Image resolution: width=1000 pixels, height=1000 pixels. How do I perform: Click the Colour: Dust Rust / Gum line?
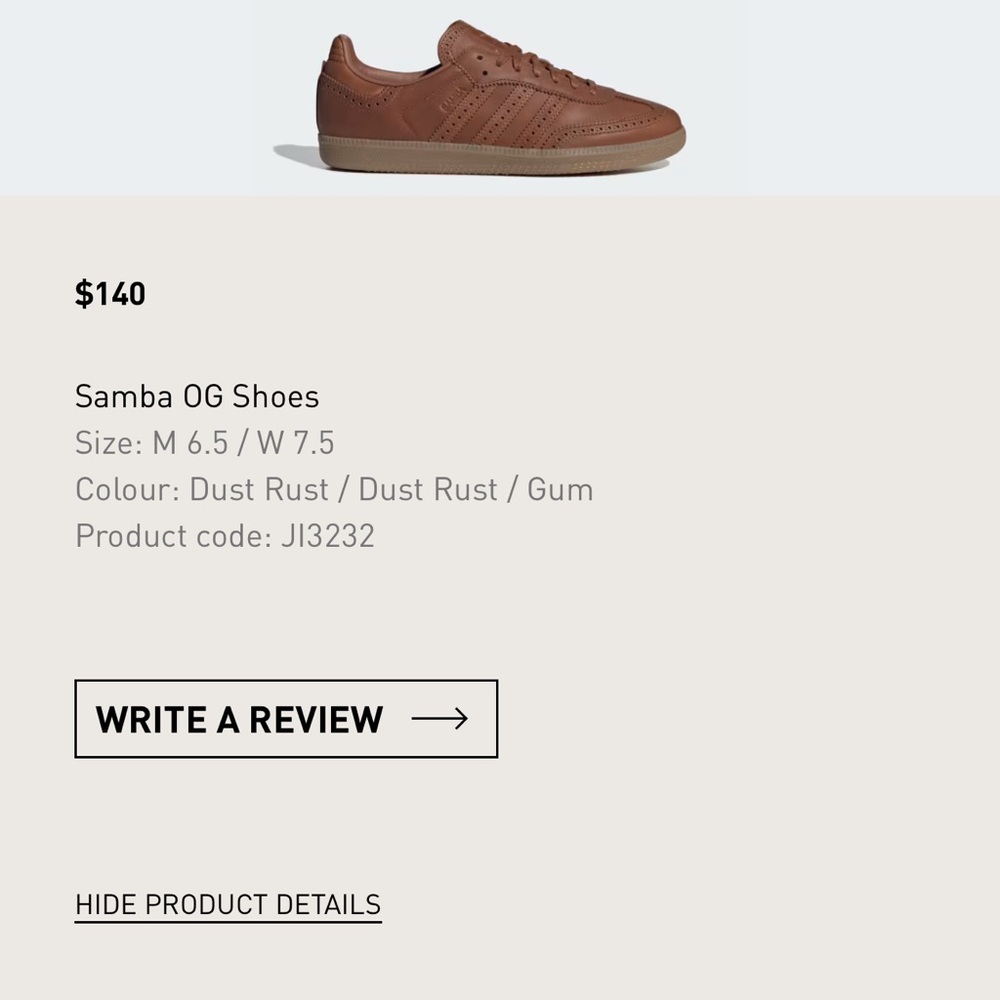[x=334, y=490]
